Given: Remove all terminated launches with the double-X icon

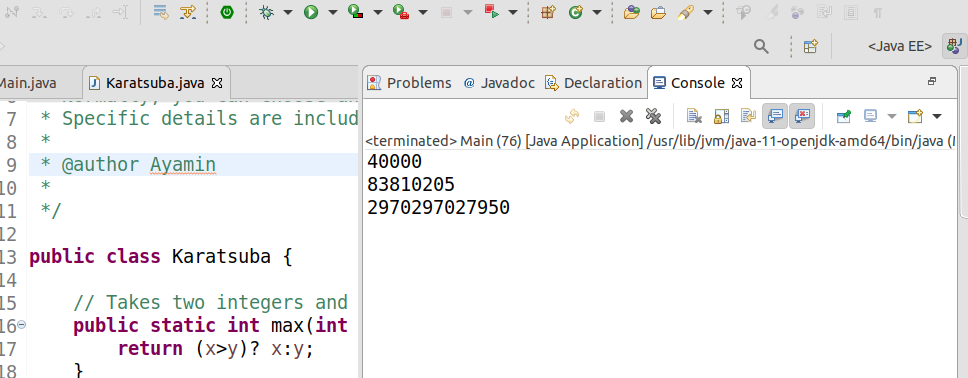Looking at the screenshot, I should coord(653,116).
